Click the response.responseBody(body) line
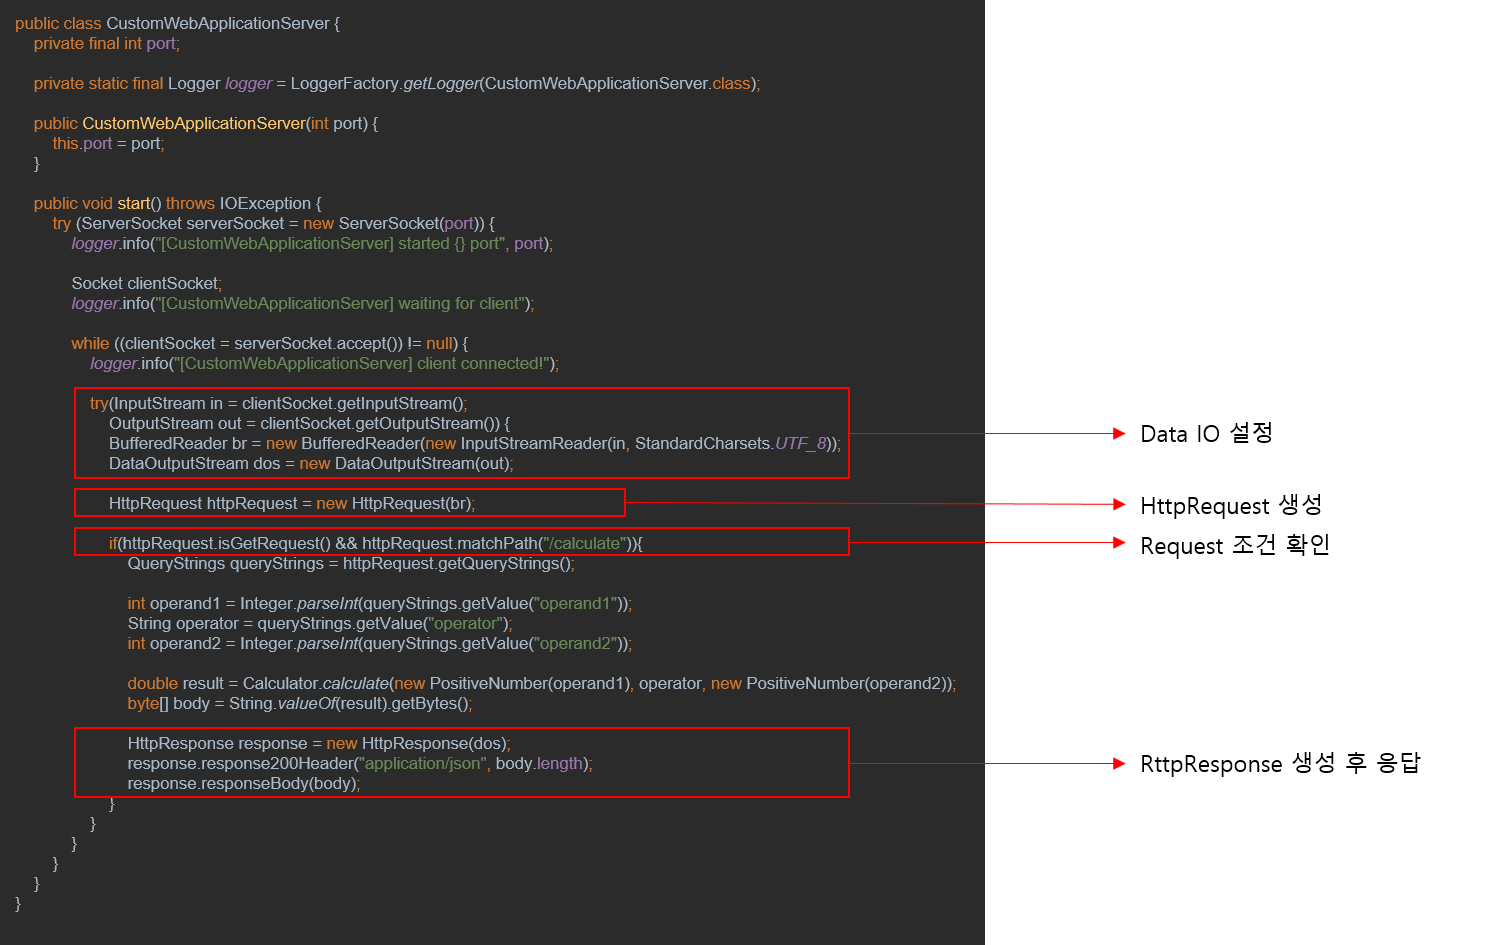 [243, 783]
